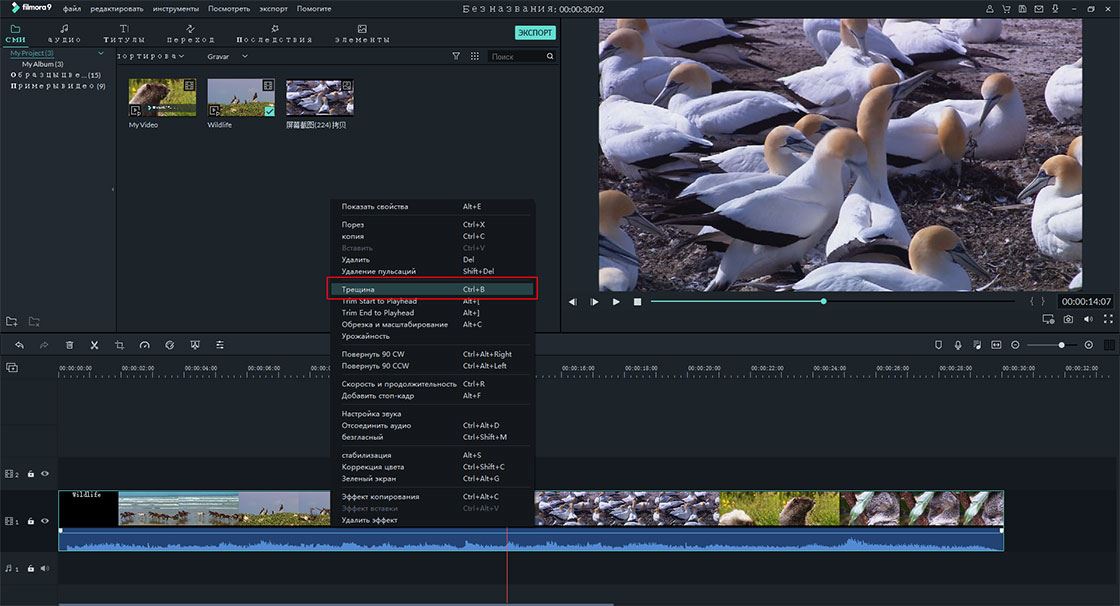Click the preview progress slider handle
This screenshot has width=1120, height=606.
[x=824, y=302]
